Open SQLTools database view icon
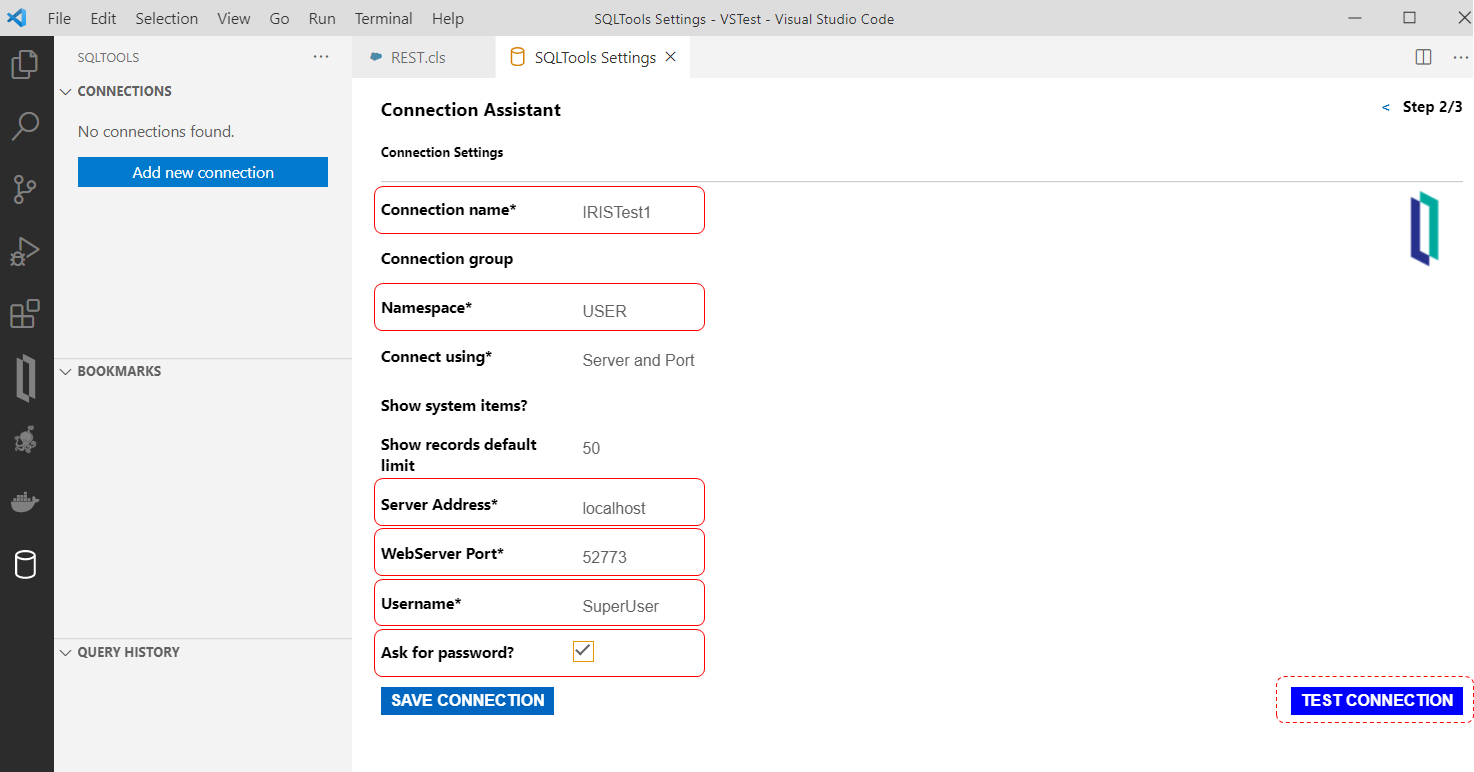The image size is (1474, 772). 25,565
